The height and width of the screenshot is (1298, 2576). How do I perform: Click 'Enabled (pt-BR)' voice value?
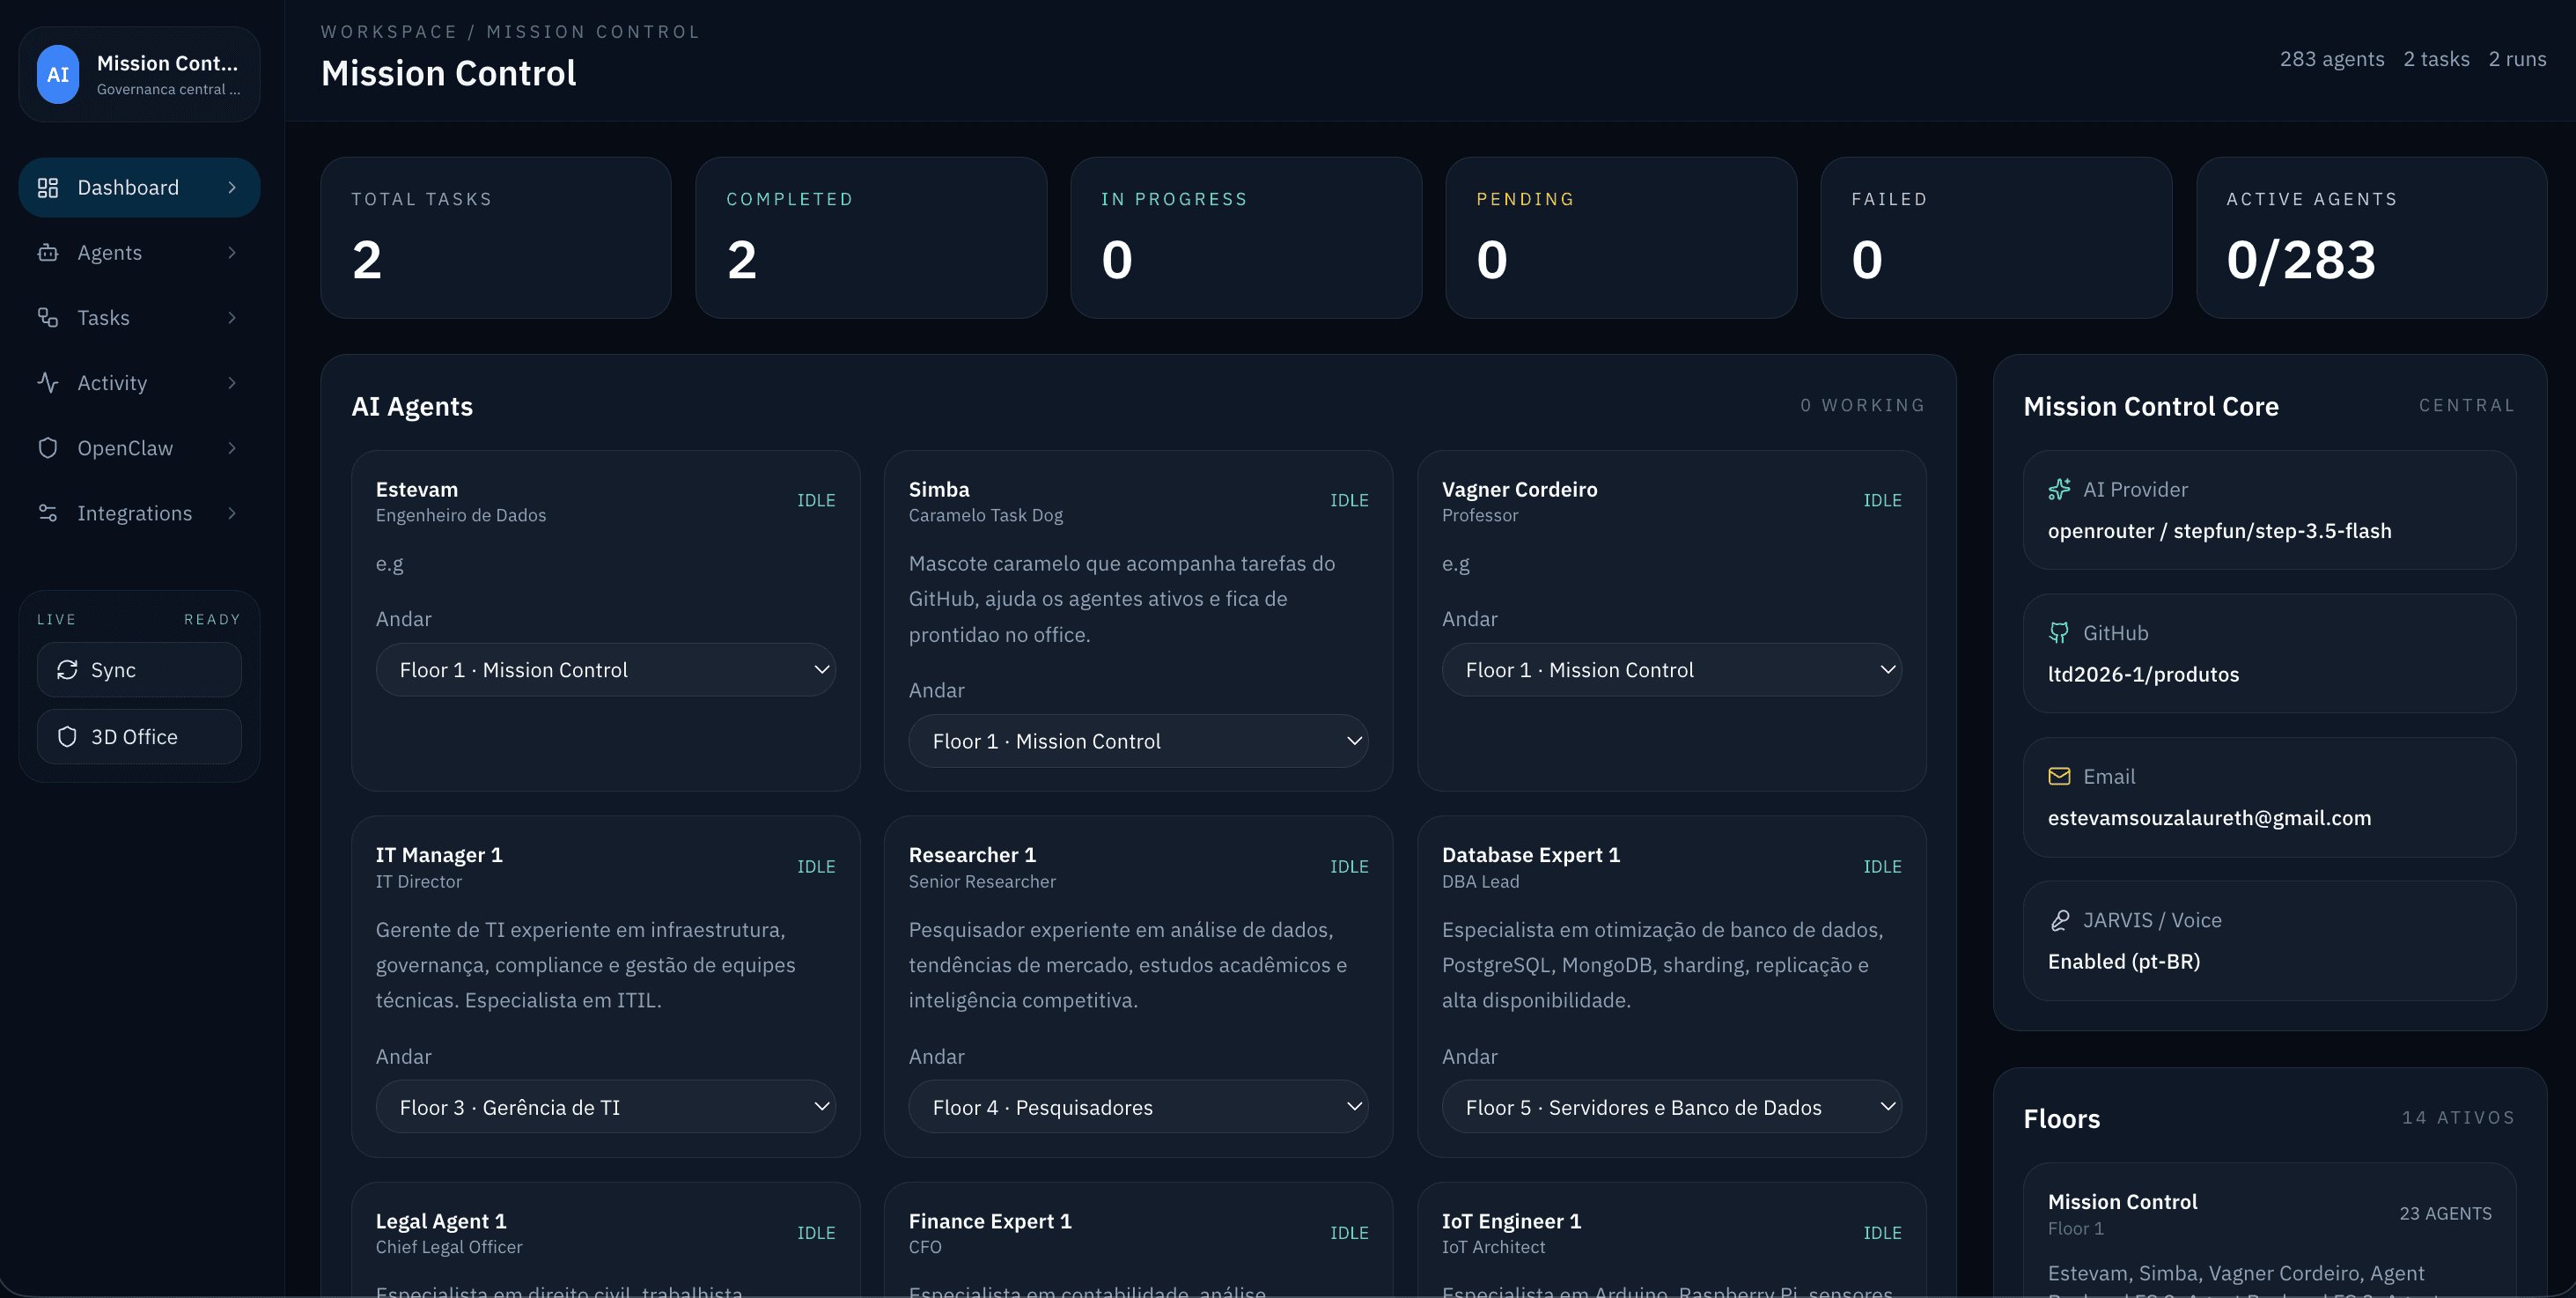(x=2123, y=960)
